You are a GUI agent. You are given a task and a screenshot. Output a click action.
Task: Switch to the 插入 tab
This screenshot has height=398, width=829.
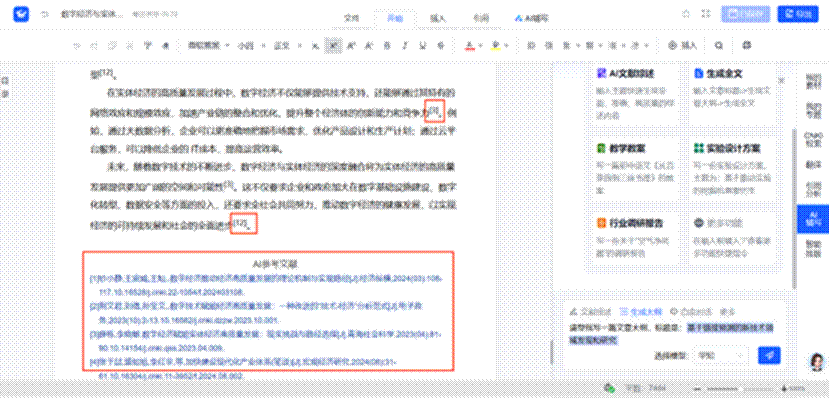438,18
